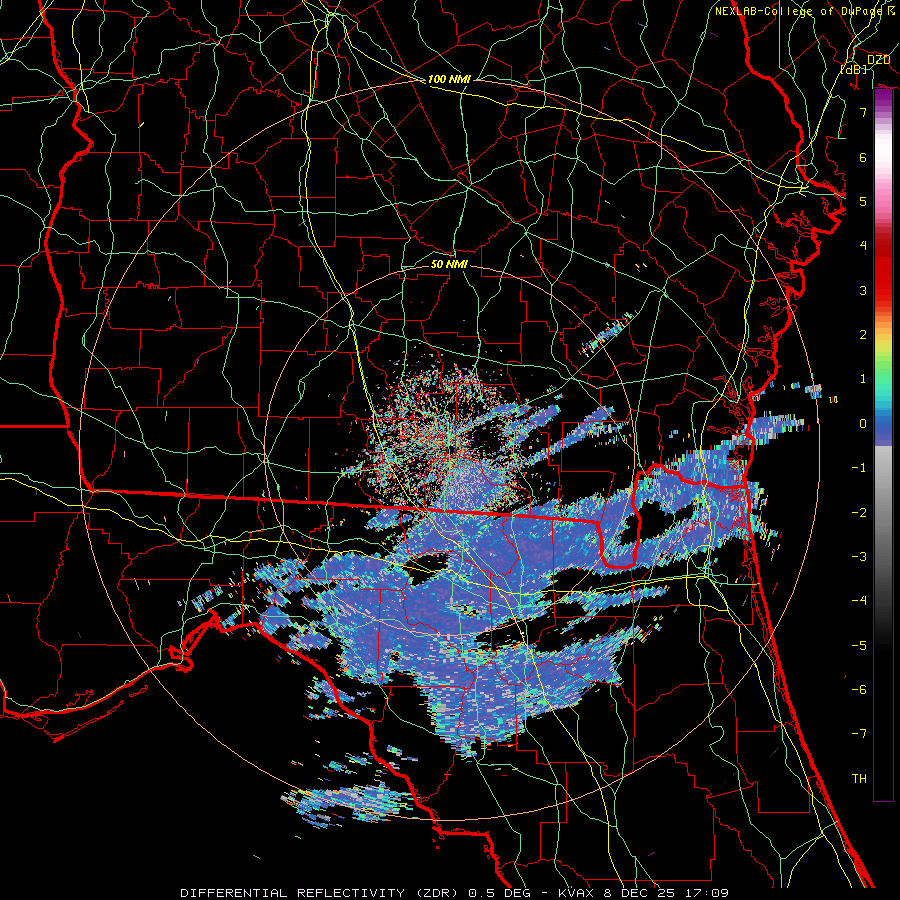Click the 50 NMI range ring label
900x900 pixels.
click(449, 264)
